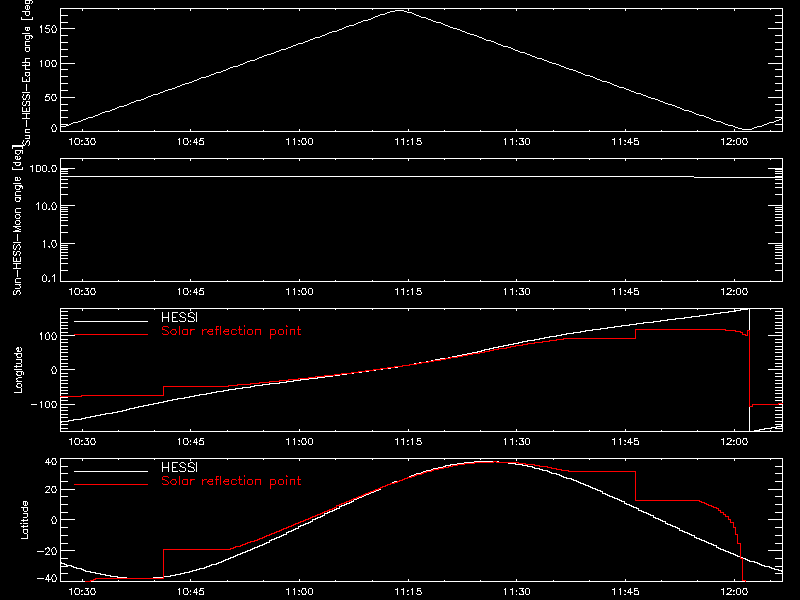Click the -20 tick on Latitude axis
The width and height of the screenshot is (800, 600).
tap(47, 551)
